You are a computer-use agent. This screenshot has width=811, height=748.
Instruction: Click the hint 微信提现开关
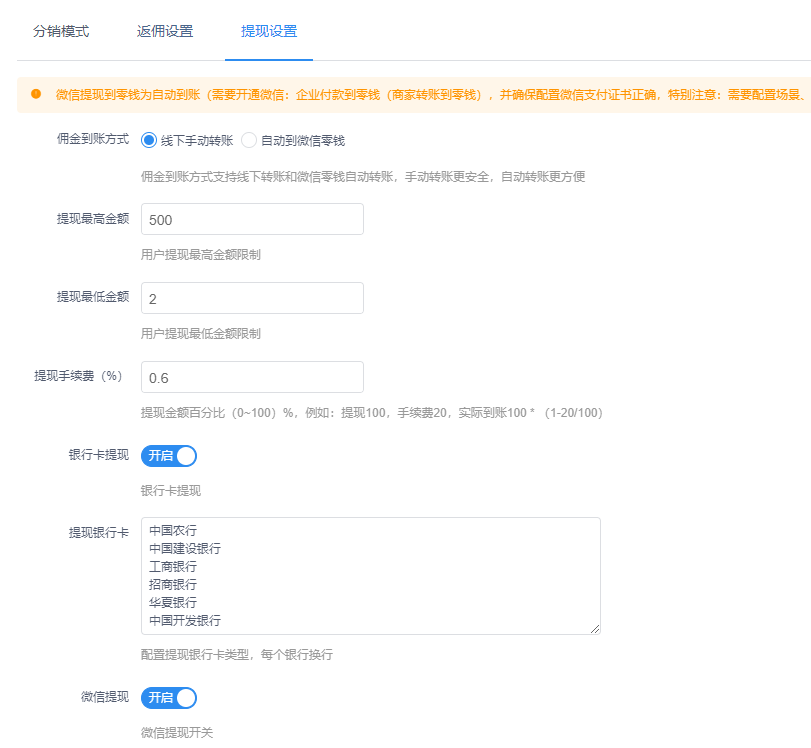(177, 733)
